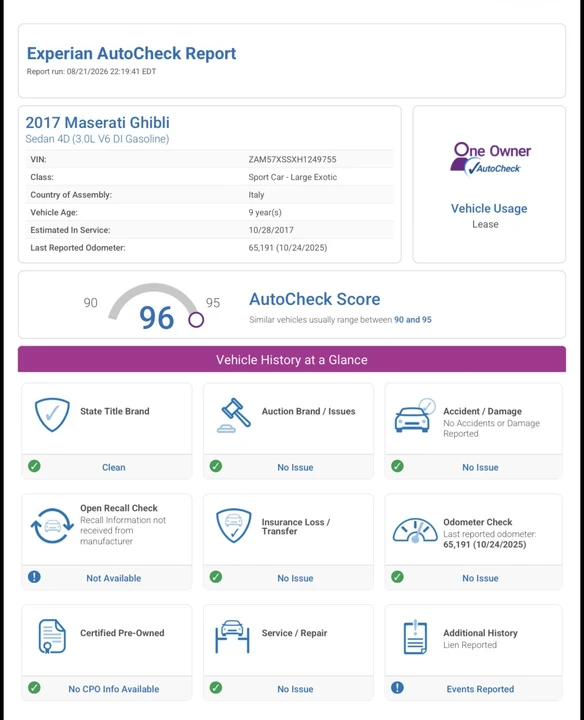The width and height of the screenshot is (584, 720).
Task: Click 65,191 reading in Odometer Check card
Action: tap(484, 545)
